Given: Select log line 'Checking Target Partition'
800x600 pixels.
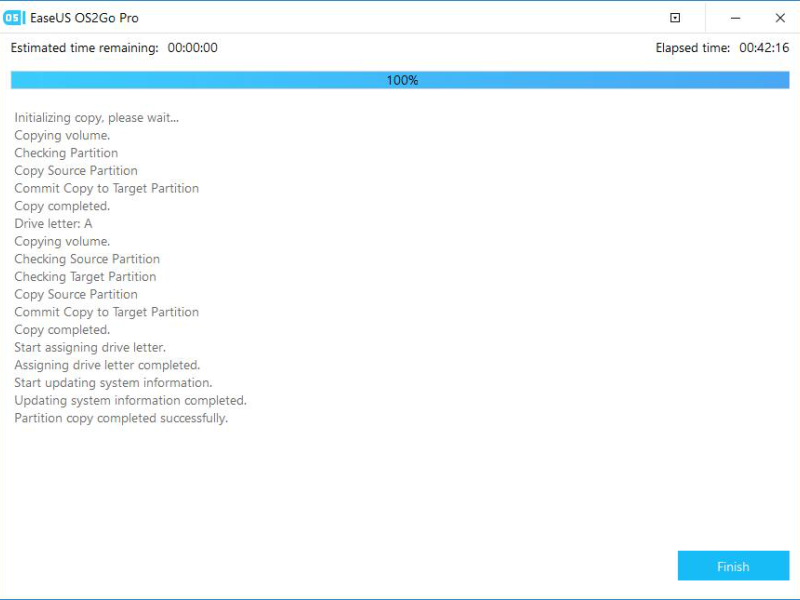Looking at the screenshot, I should 85,277.
